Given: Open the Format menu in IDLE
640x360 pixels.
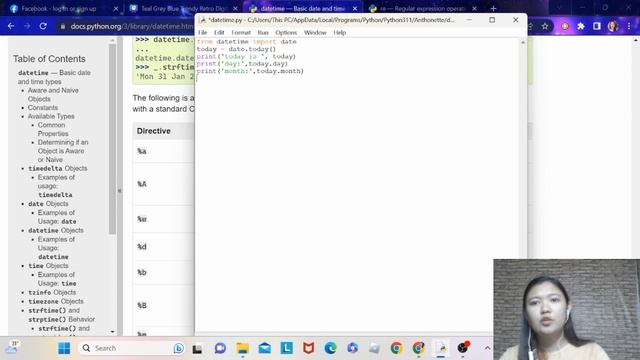Looking at the screenshot, I should click(241, 33).
